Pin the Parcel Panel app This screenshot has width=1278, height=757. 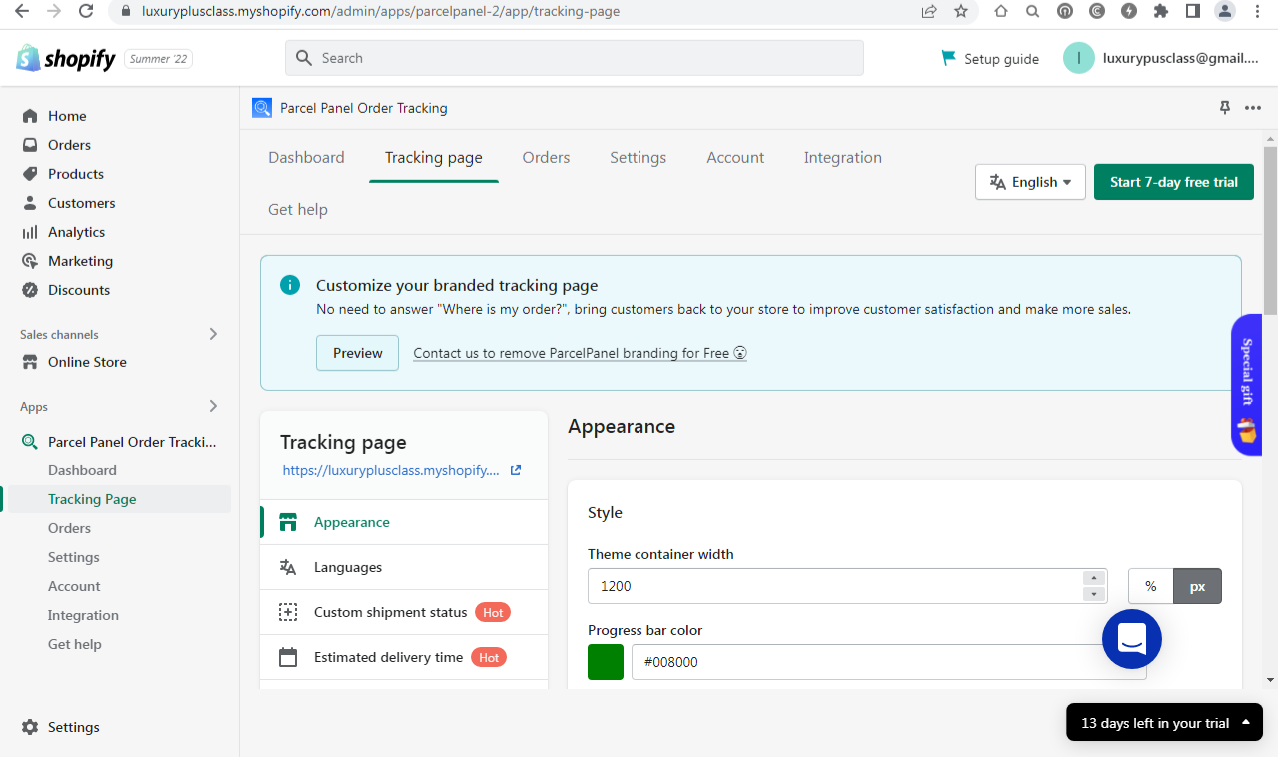point(1225,108)
